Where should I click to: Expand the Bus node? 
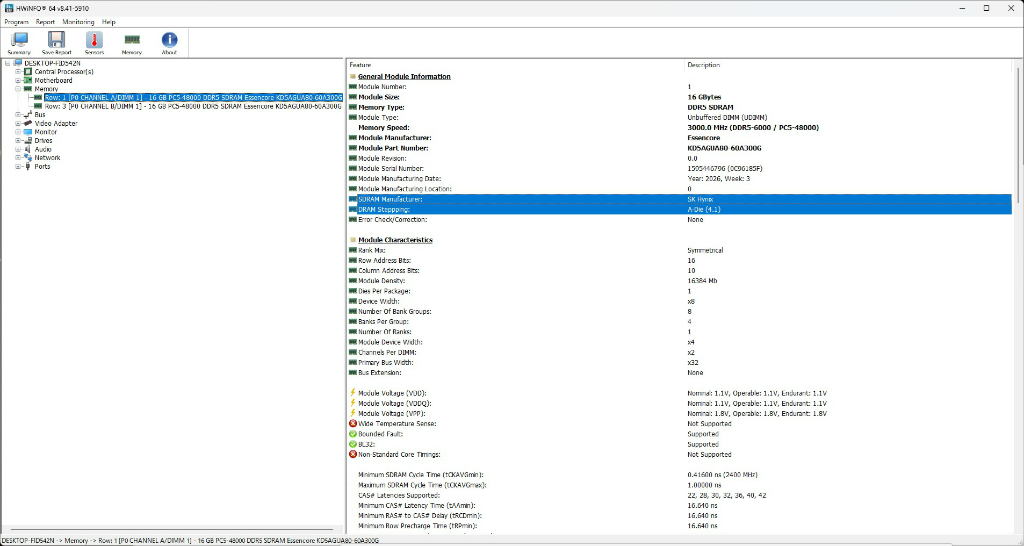(18, 114)
